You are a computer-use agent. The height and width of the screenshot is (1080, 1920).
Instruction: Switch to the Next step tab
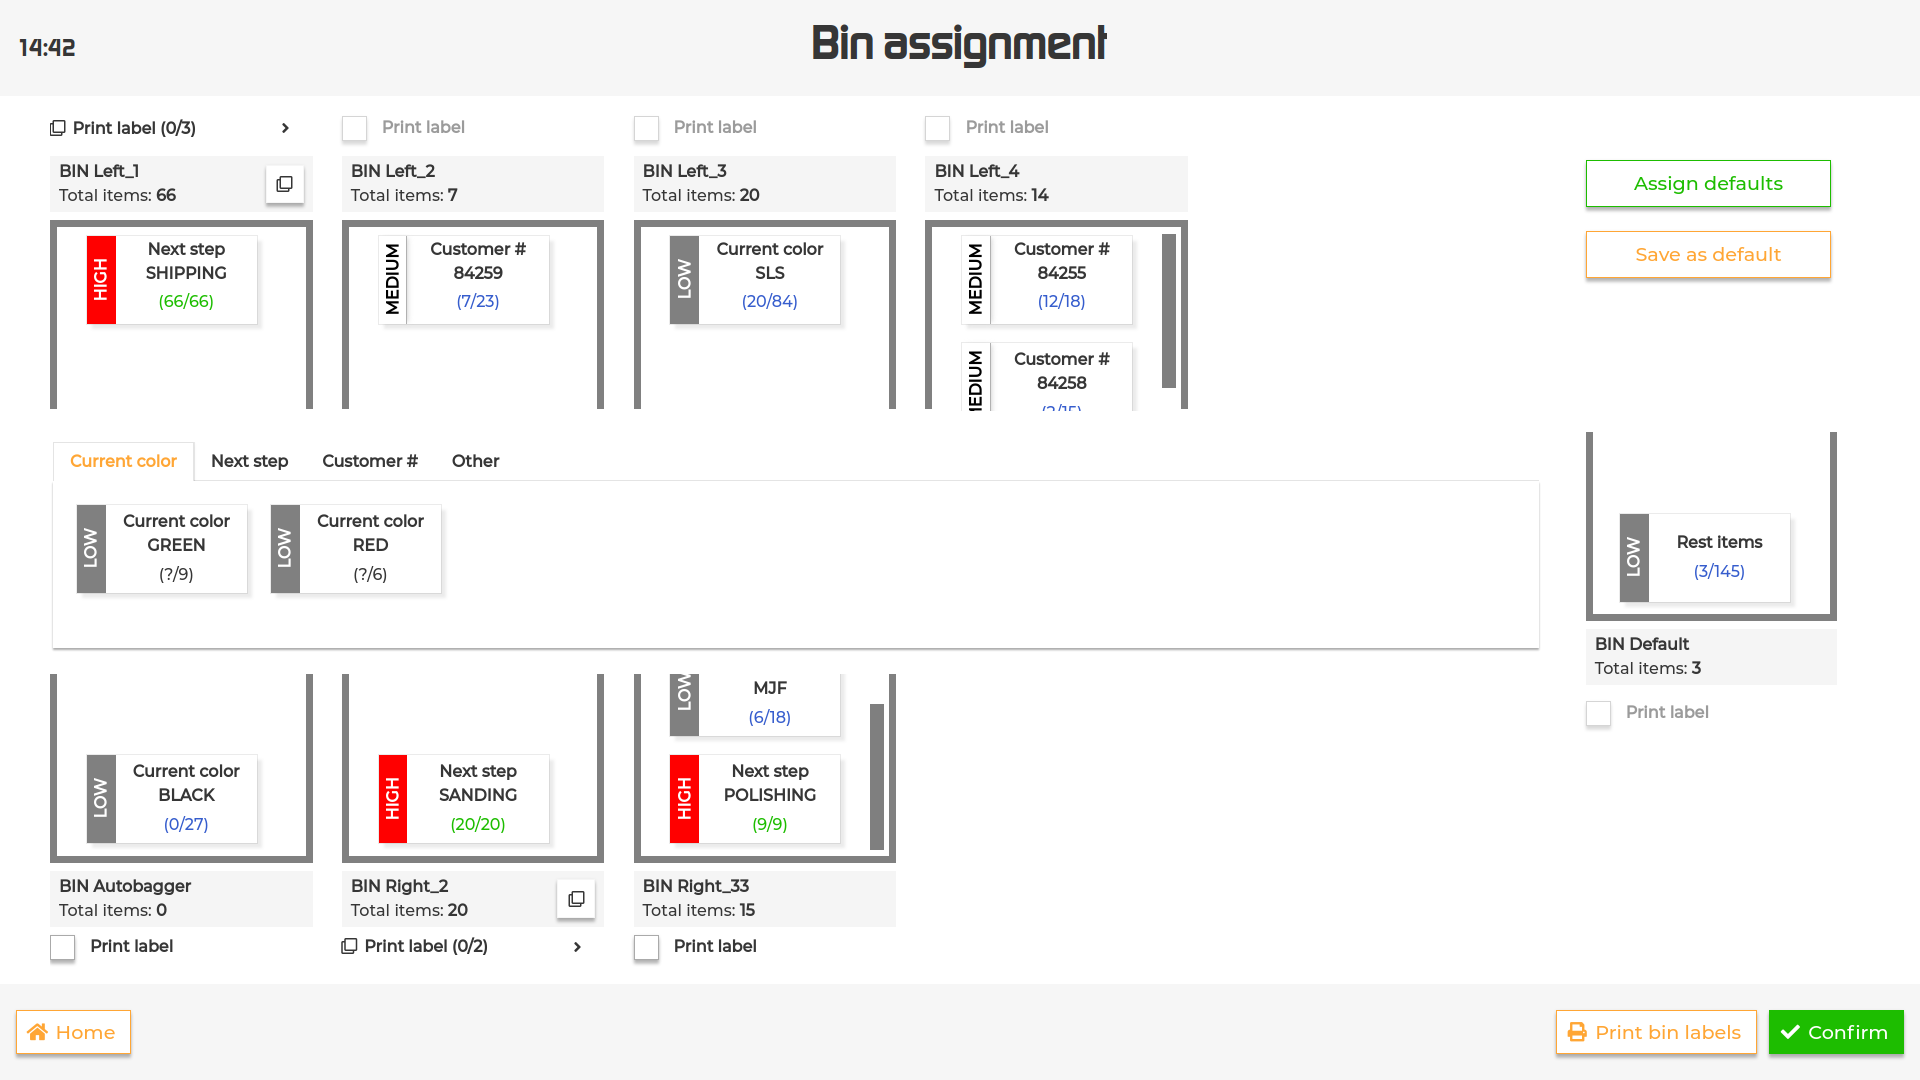pyautogui.click(x=249, y=461)
